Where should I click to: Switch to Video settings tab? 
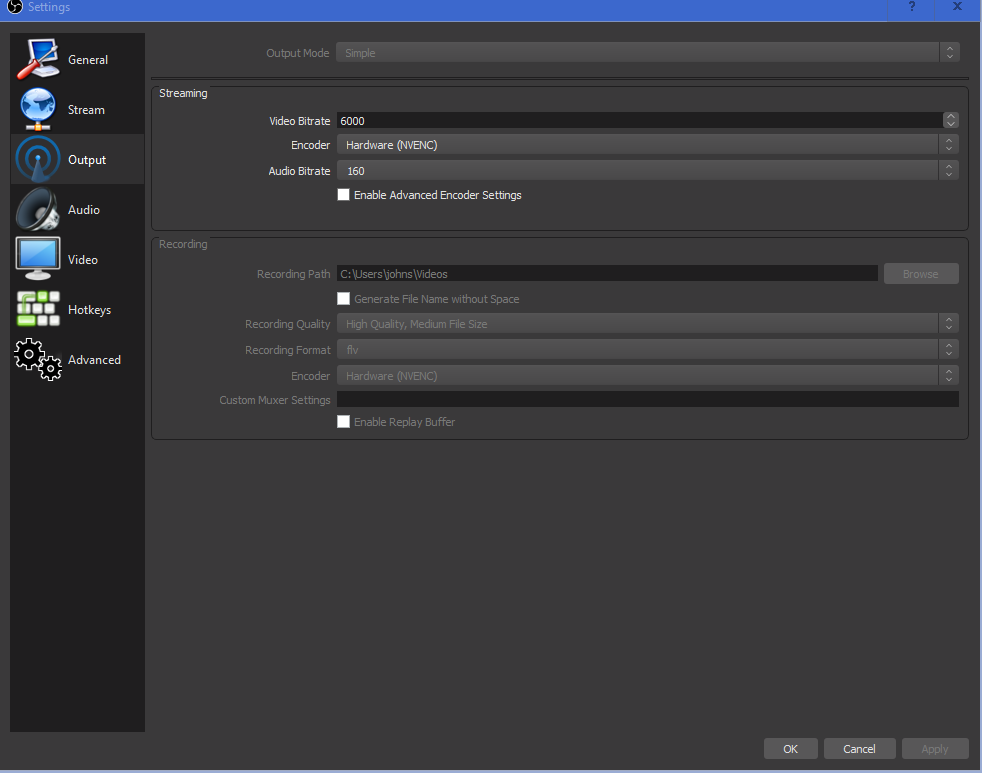pos(78,259)
